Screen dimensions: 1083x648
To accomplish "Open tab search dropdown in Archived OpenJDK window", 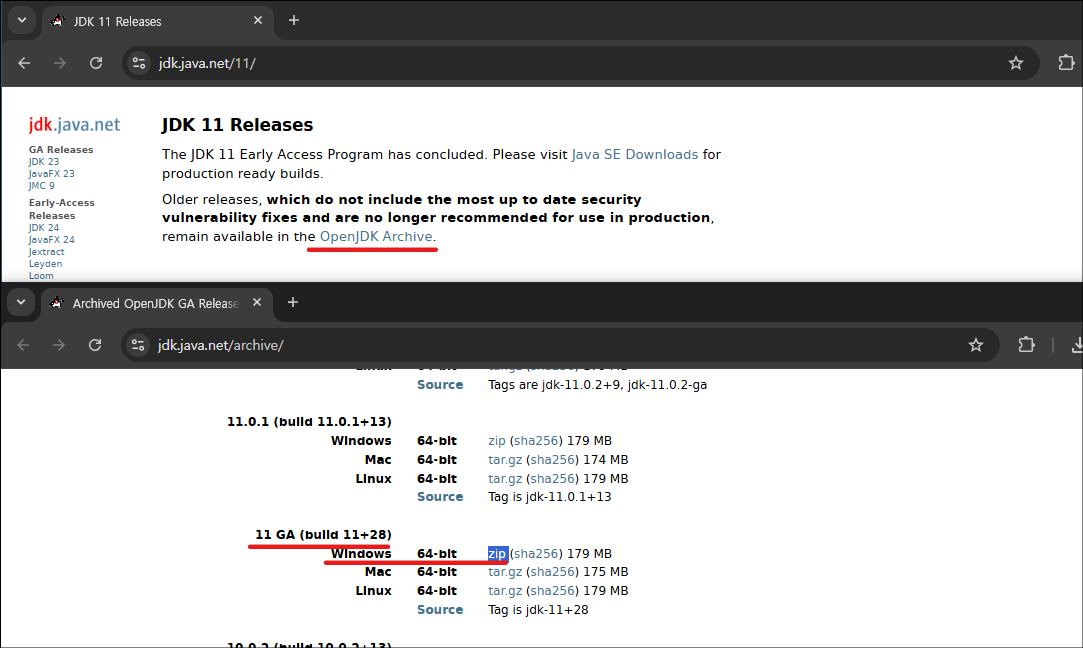I will (x=21, y=303).
